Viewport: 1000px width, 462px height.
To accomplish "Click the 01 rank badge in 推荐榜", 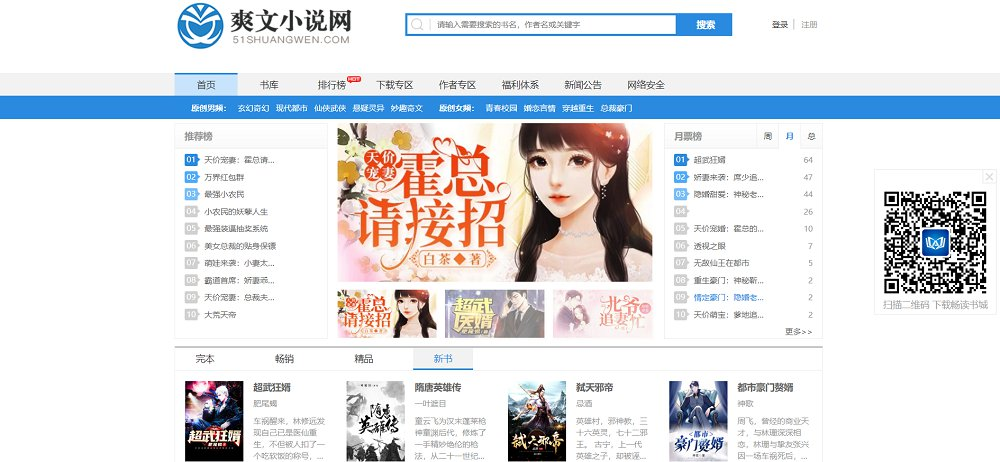I will point(191,159).
